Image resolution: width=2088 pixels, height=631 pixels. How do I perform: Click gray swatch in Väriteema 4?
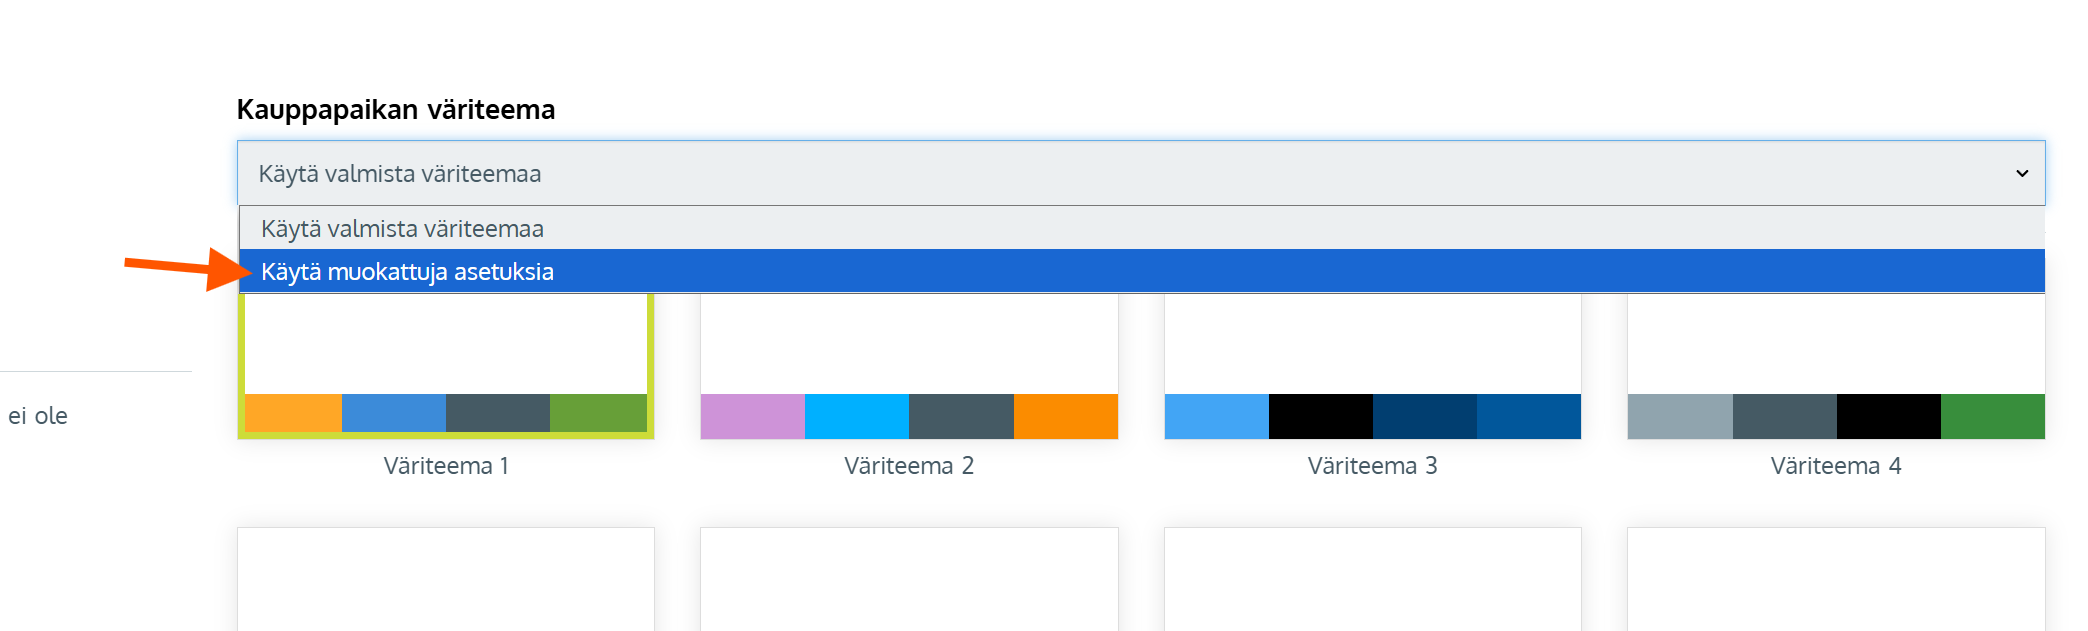point(1680,416)
